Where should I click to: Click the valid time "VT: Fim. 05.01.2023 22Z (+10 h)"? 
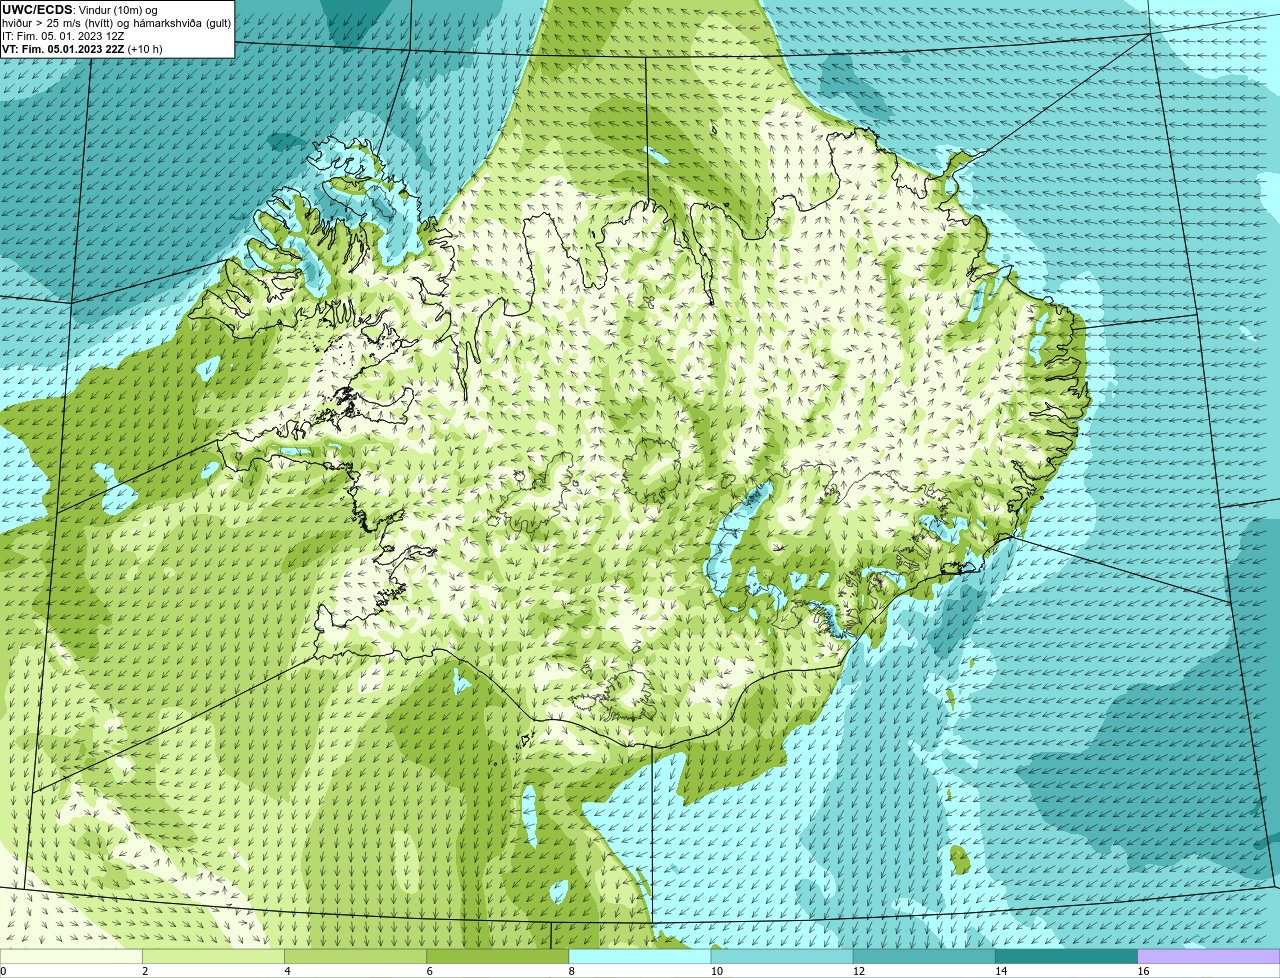click(82, 49)
